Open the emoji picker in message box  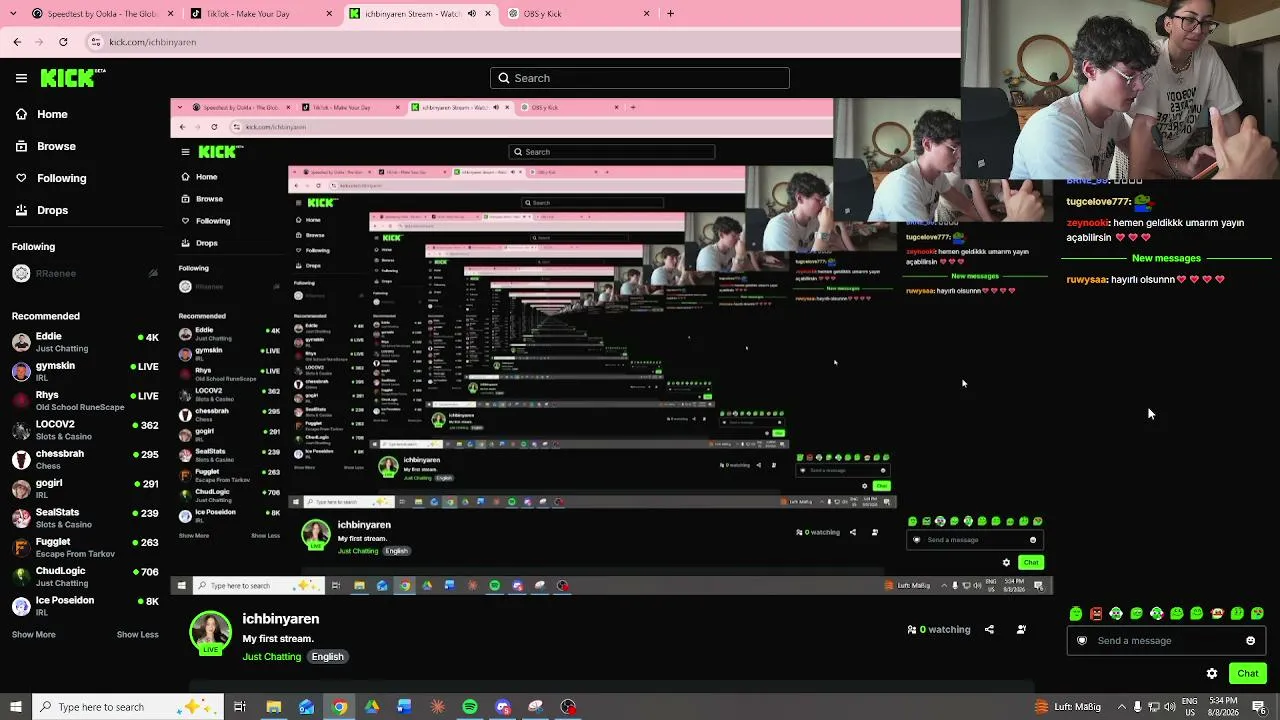[1250, 641]
